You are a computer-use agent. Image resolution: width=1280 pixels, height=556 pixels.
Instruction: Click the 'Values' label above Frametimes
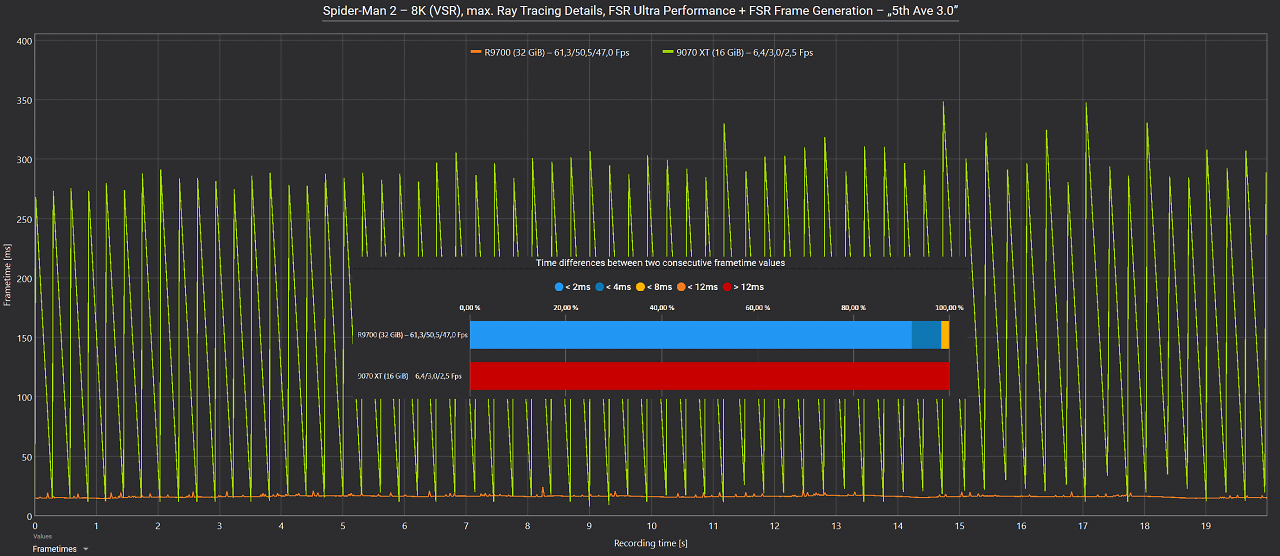point(42,537)
